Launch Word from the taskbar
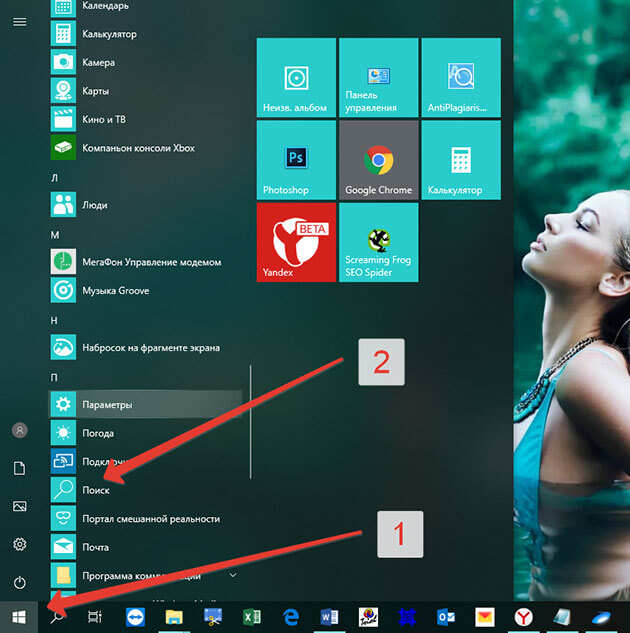Viewport: 630px width, 633px height. pos(329,617)
